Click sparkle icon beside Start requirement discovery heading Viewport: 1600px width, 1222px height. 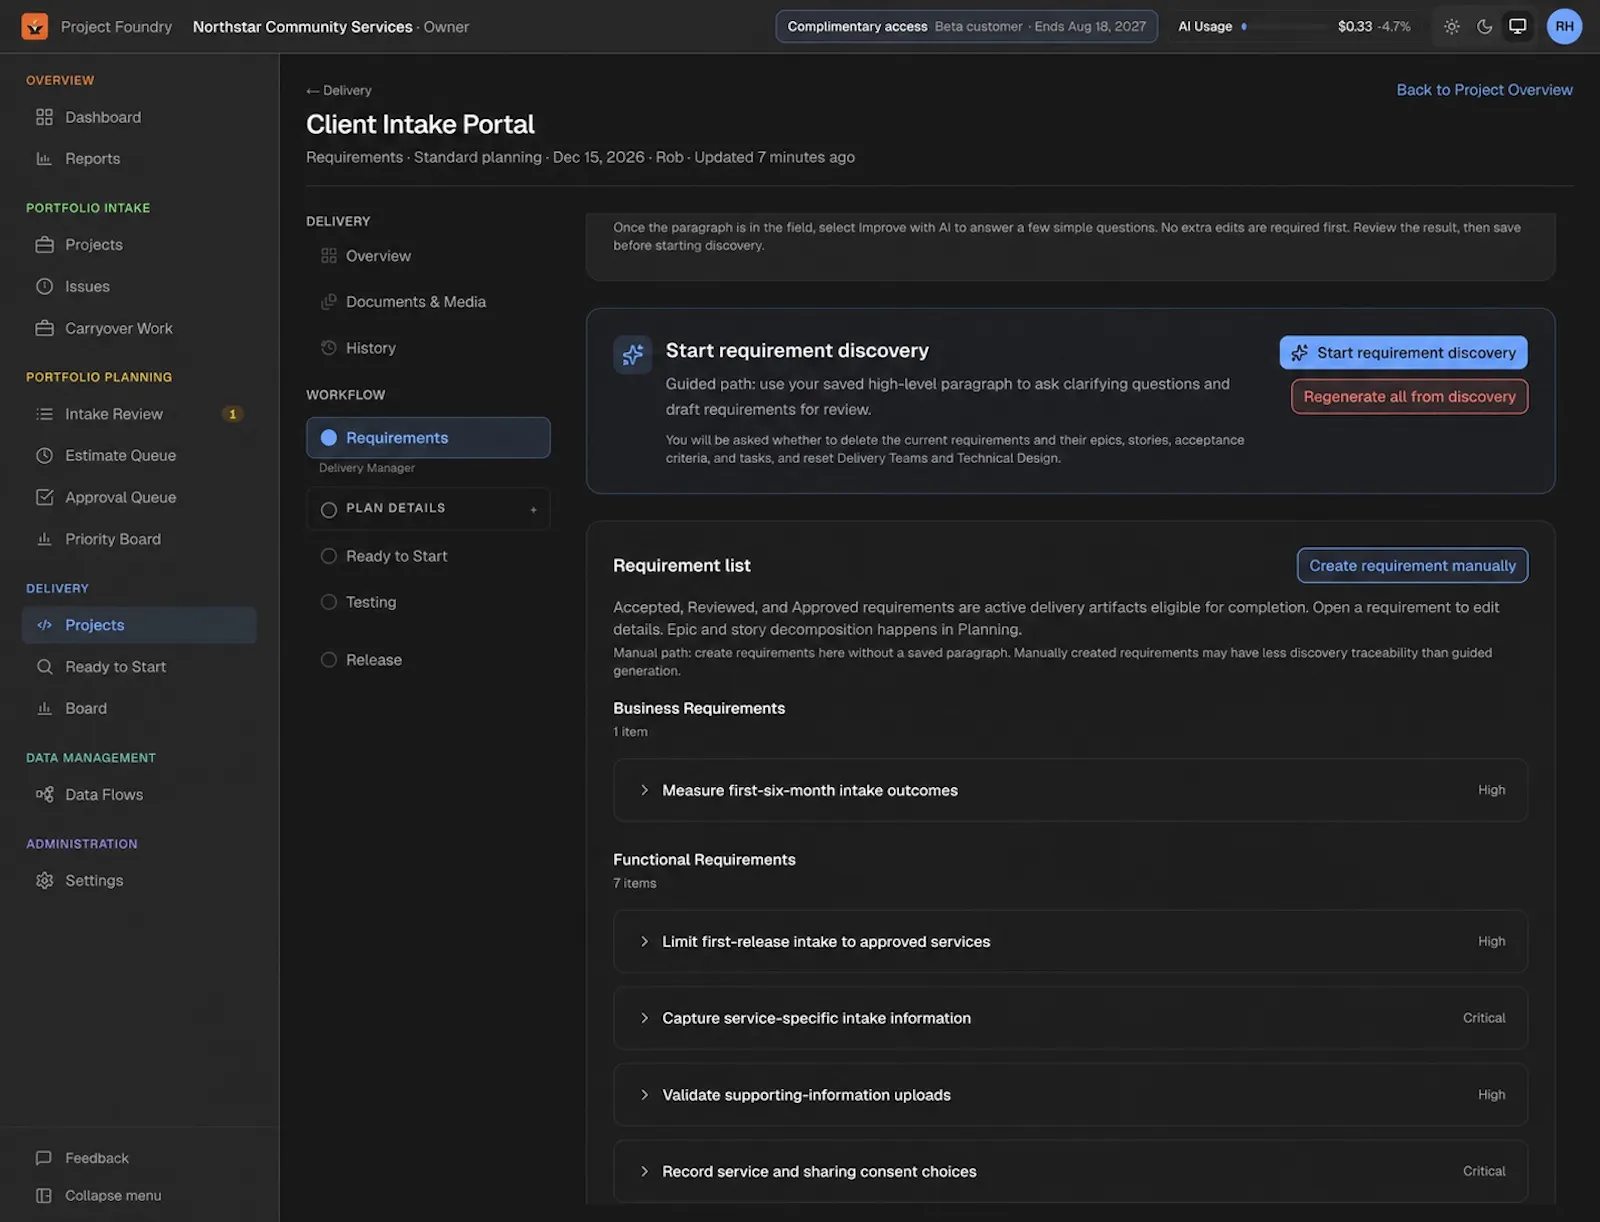(x=633, y=355)
